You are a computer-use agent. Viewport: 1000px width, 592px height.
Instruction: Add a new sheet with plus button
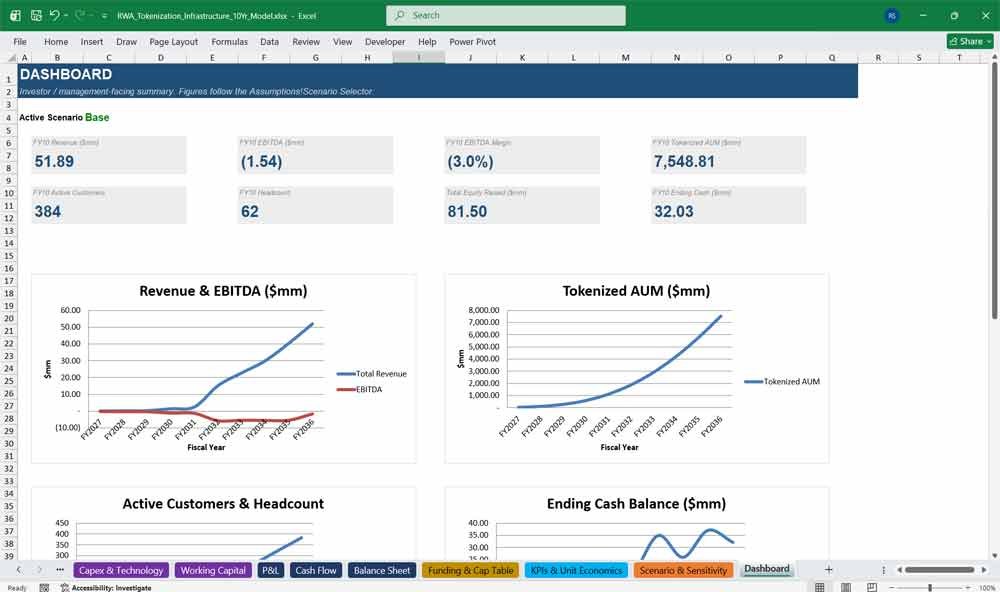tap(828, 570)
